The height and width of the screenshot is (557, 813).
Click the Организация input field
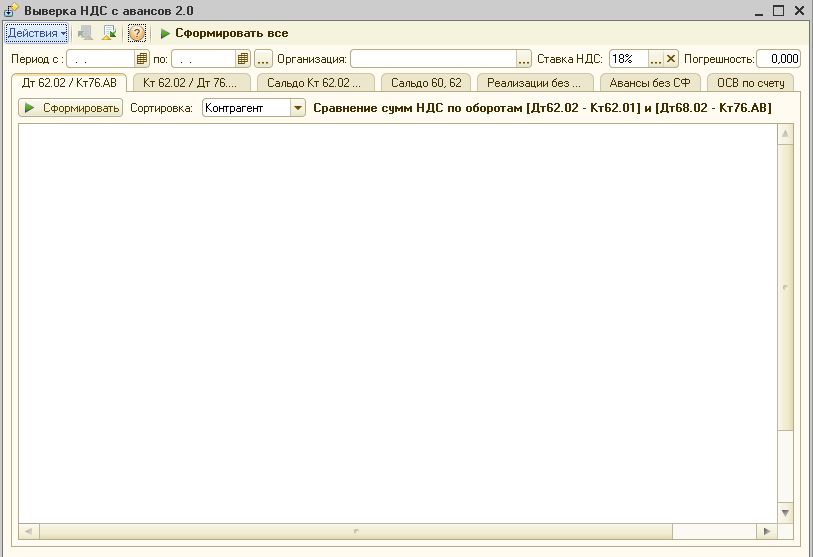(433, 59)
